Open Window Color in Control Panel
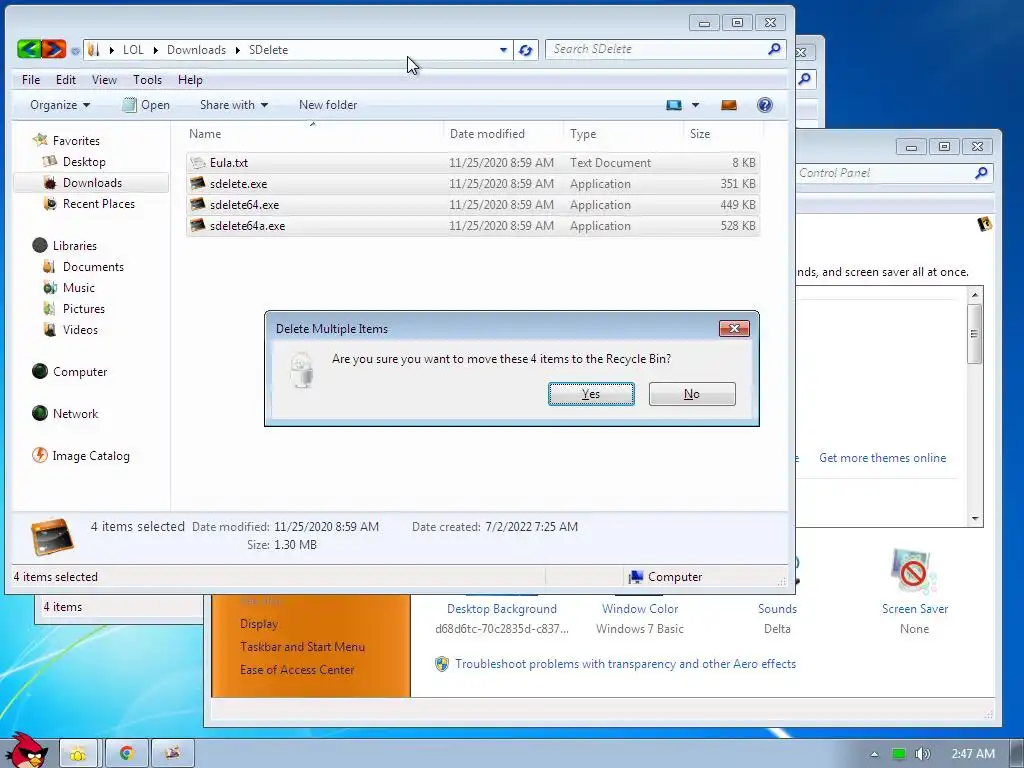 tap(640, 609)
